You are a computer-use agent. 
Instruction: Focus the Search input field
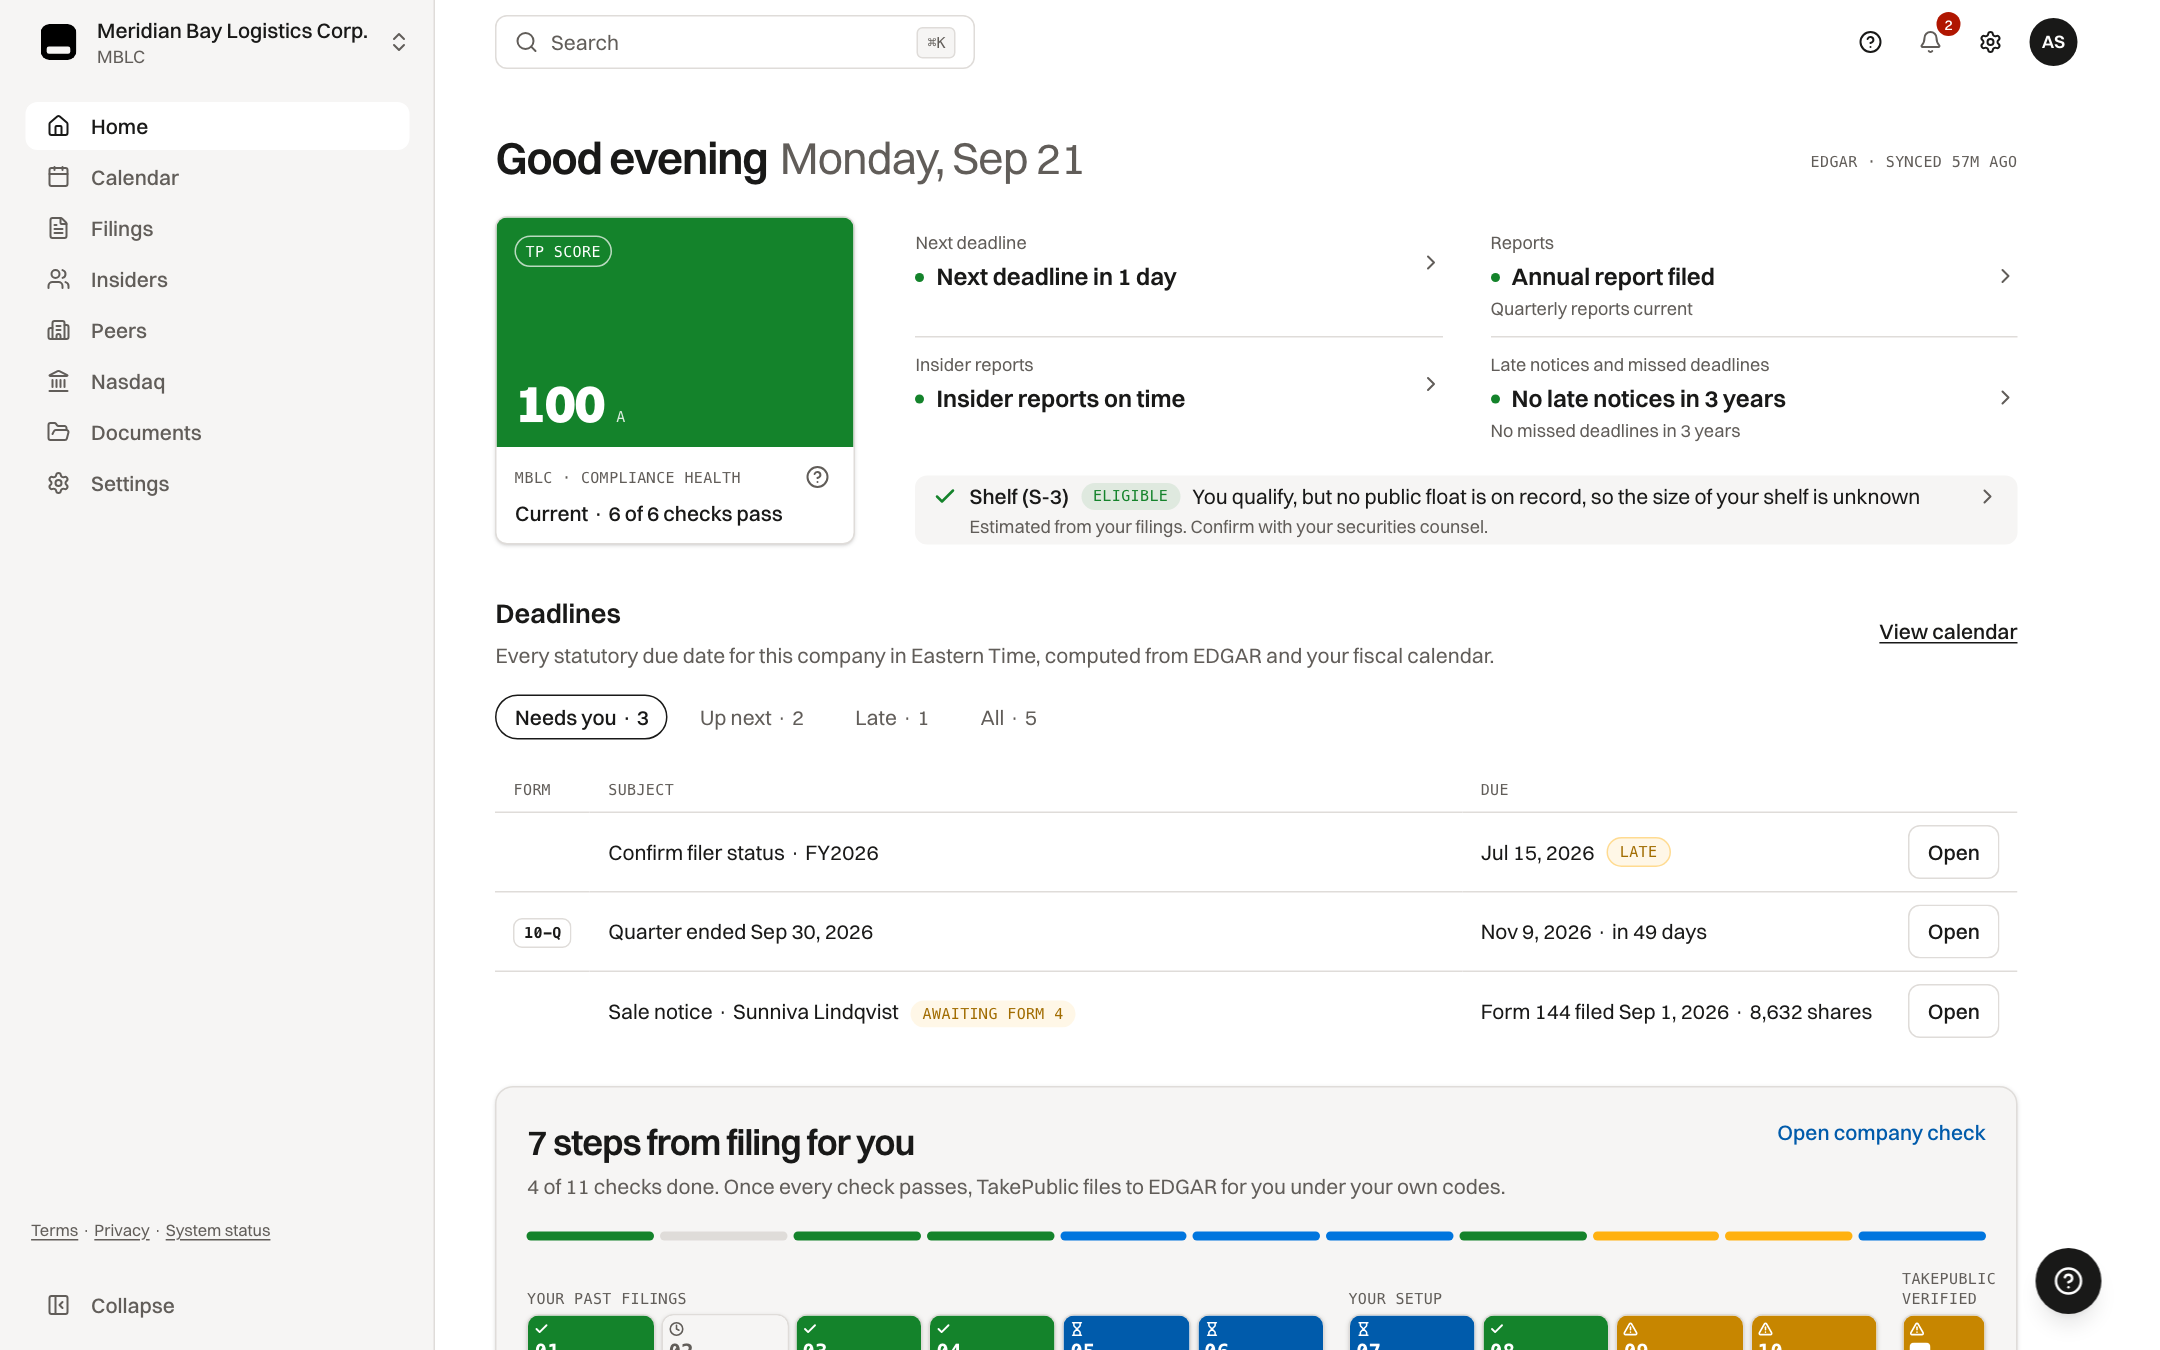pos(734,42)
